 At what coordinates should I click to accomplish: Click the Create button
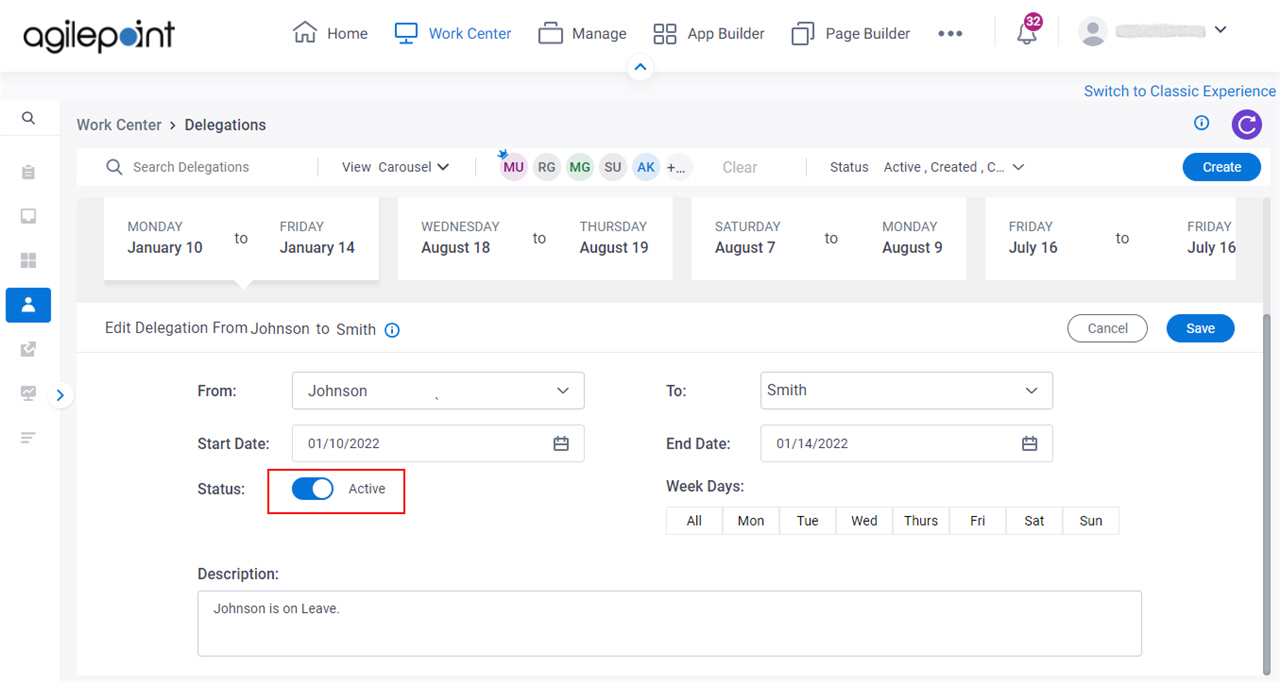pos(1222,167)
